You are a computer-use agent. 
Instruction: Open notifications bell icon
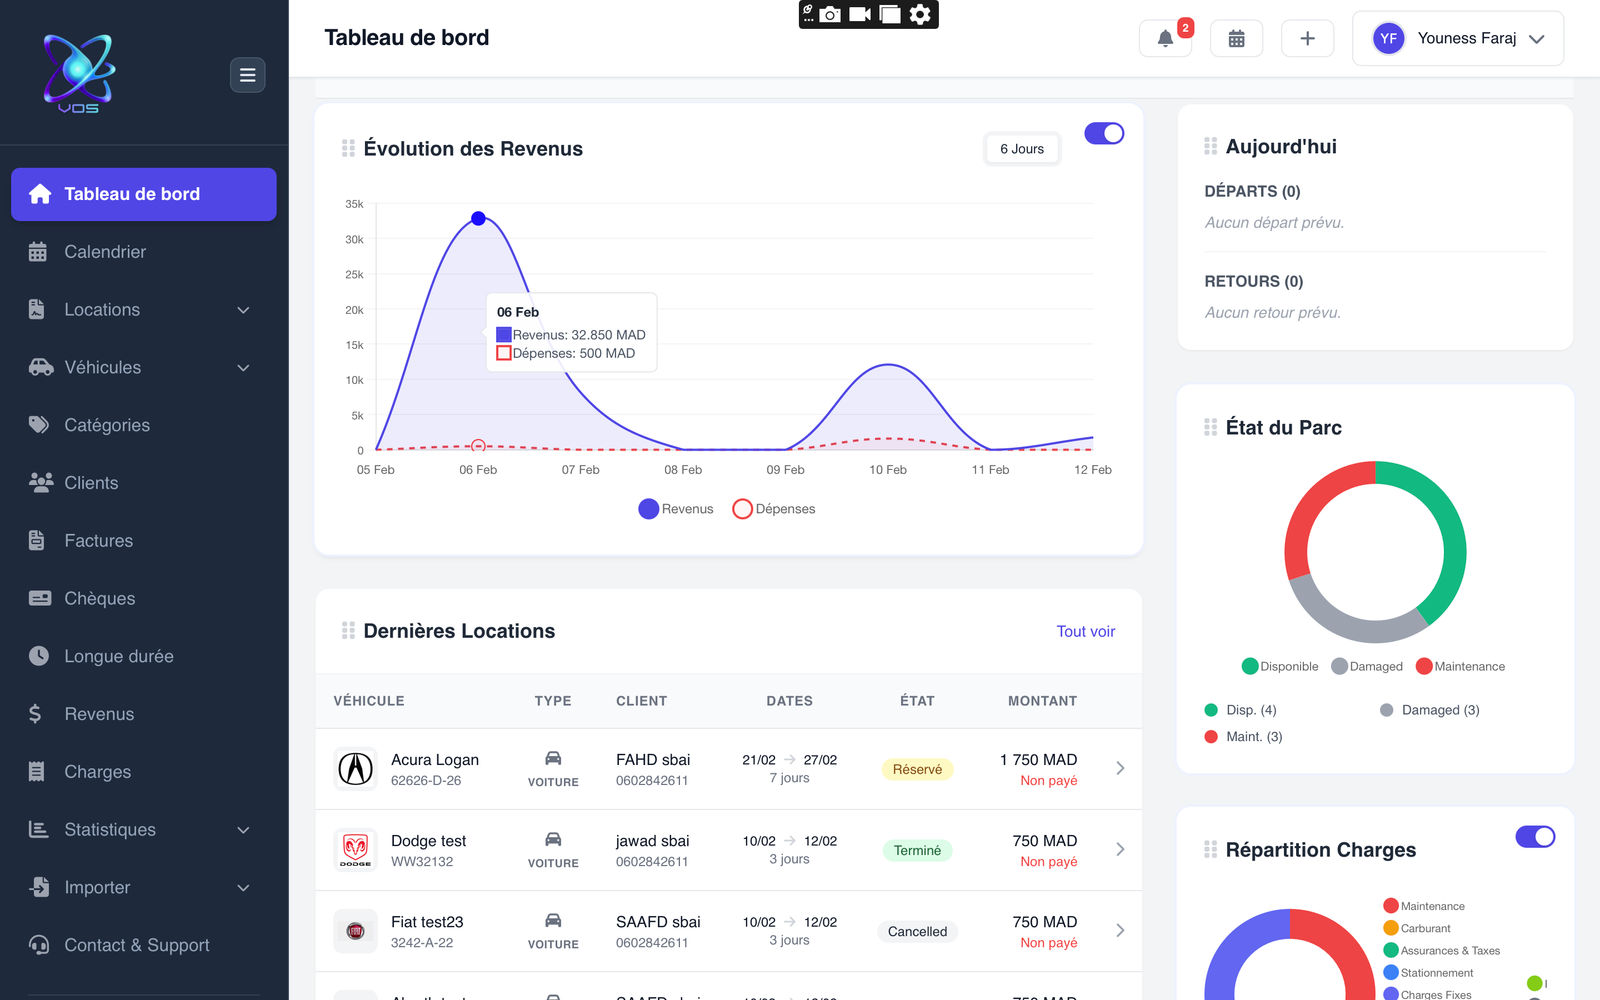(x=1165, y=39)
